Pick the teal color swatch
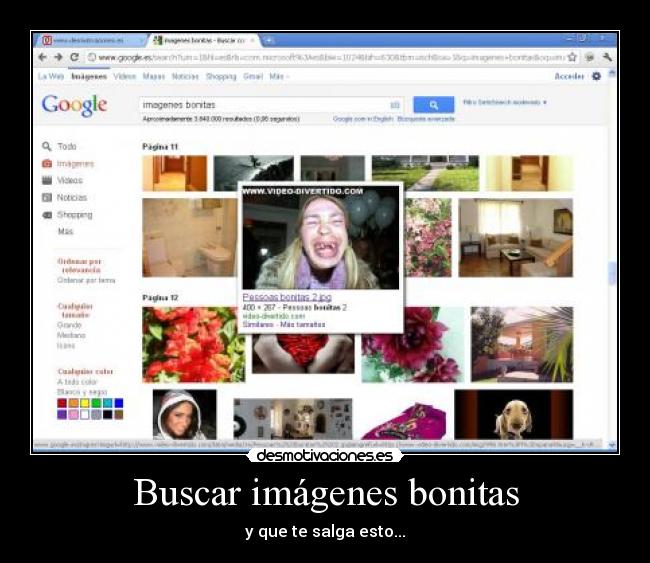650x563 pixels. tap(107, 403)
